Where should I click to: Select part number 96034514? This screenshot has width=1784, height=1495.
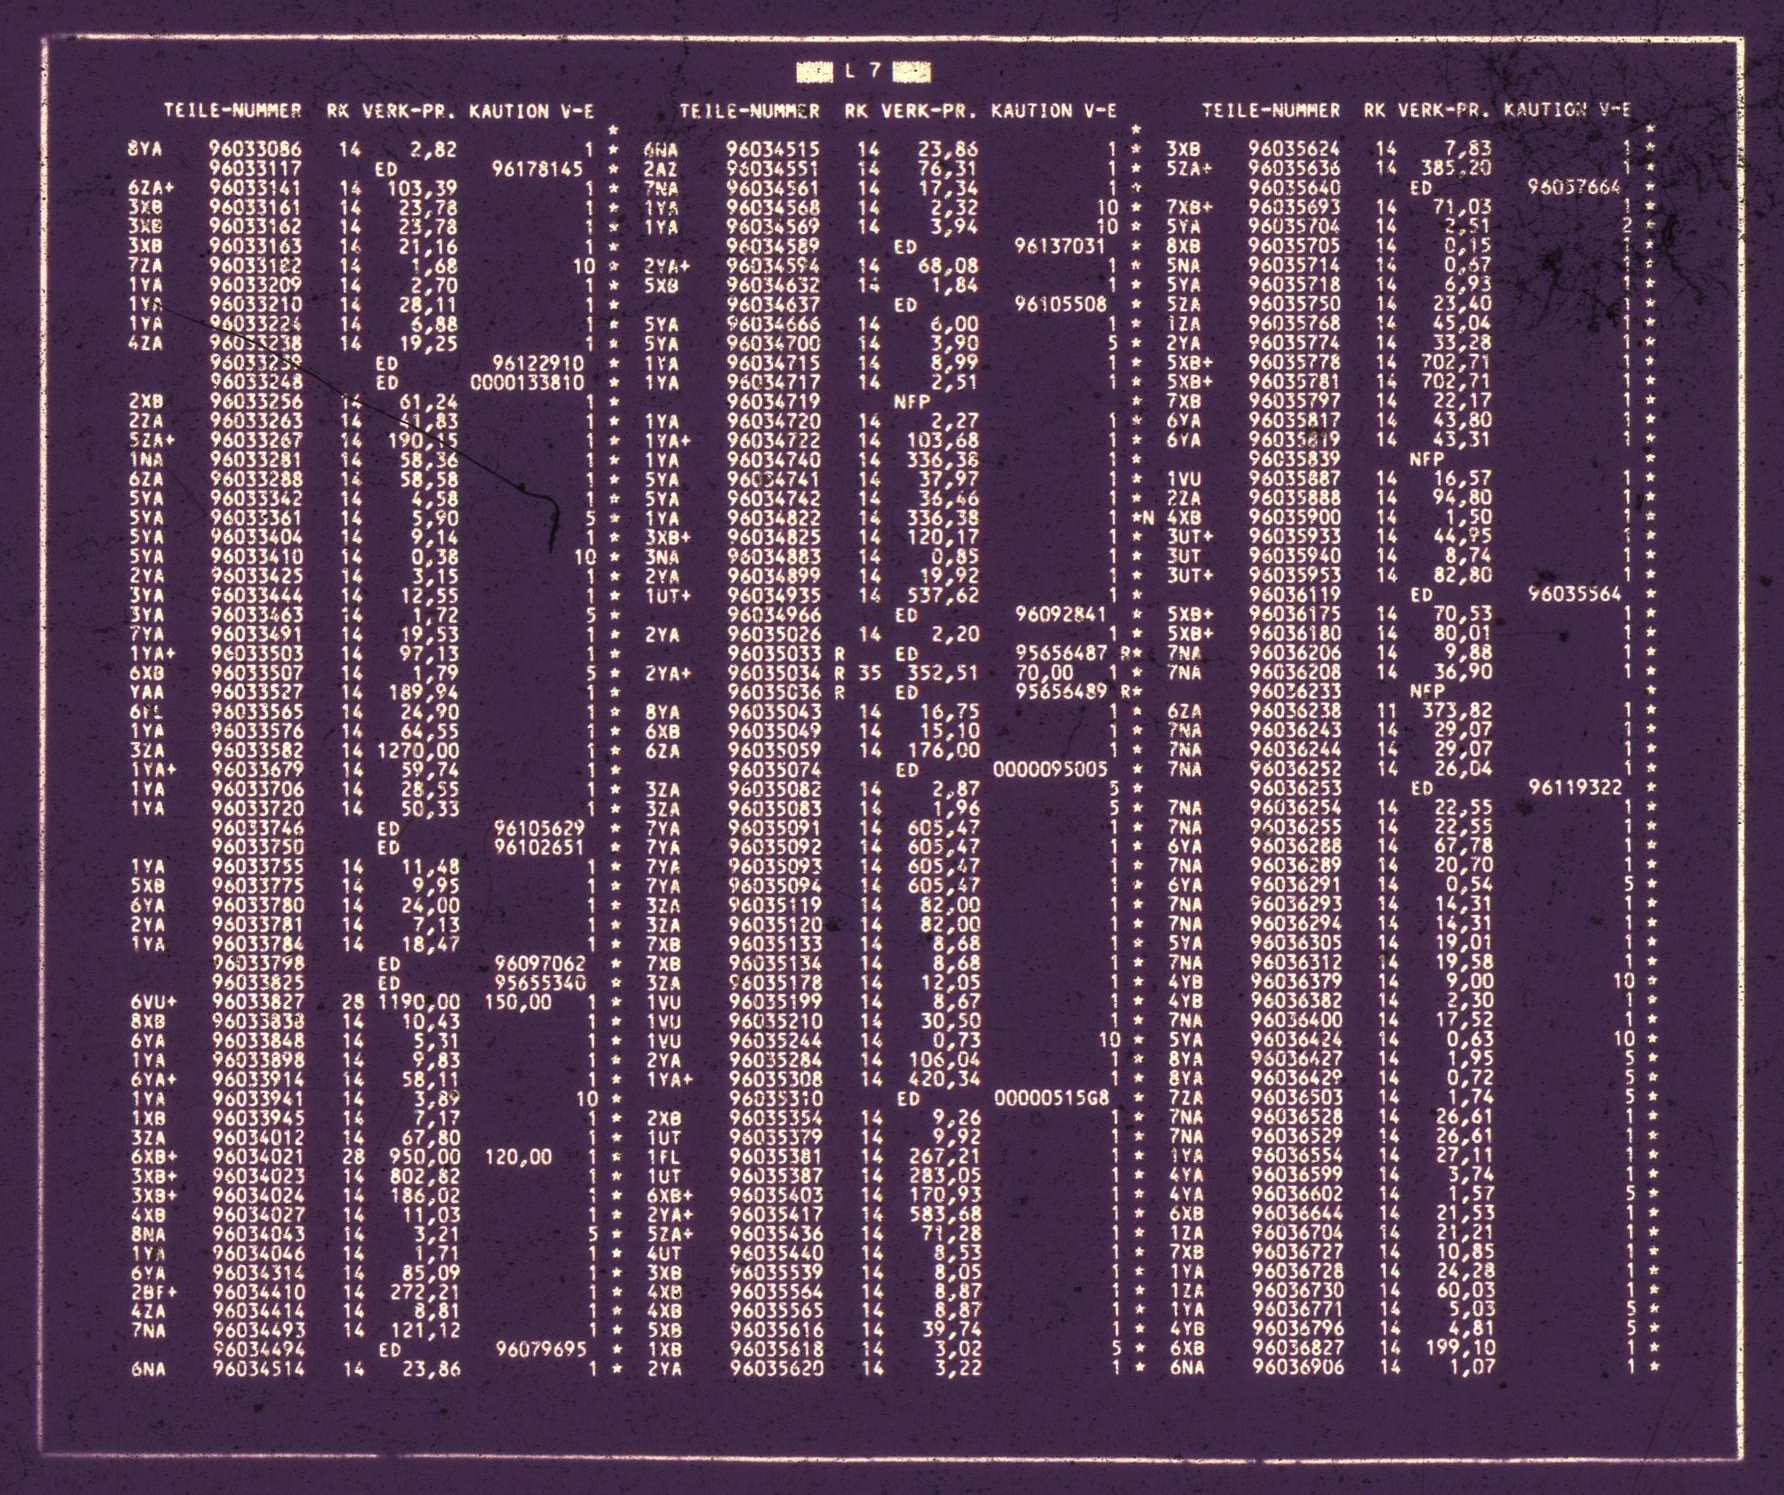coord(259,1369)
